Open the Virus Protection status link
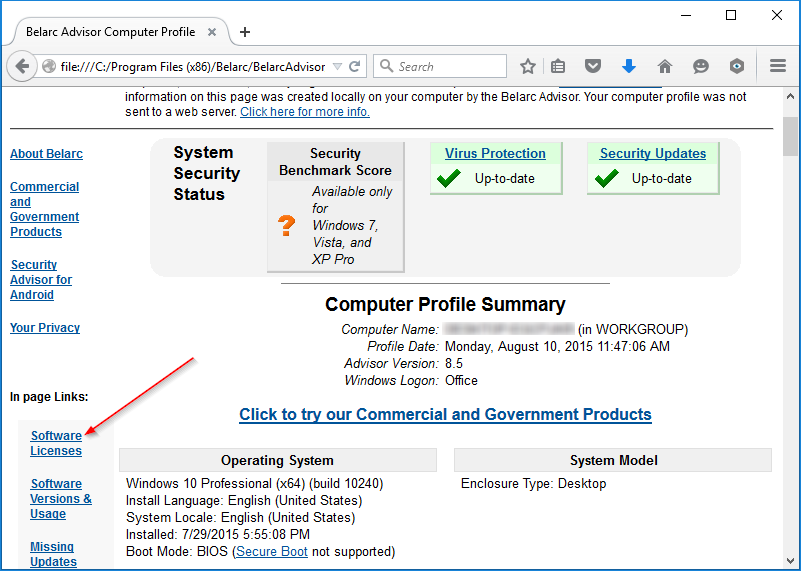 coord(495,154)
